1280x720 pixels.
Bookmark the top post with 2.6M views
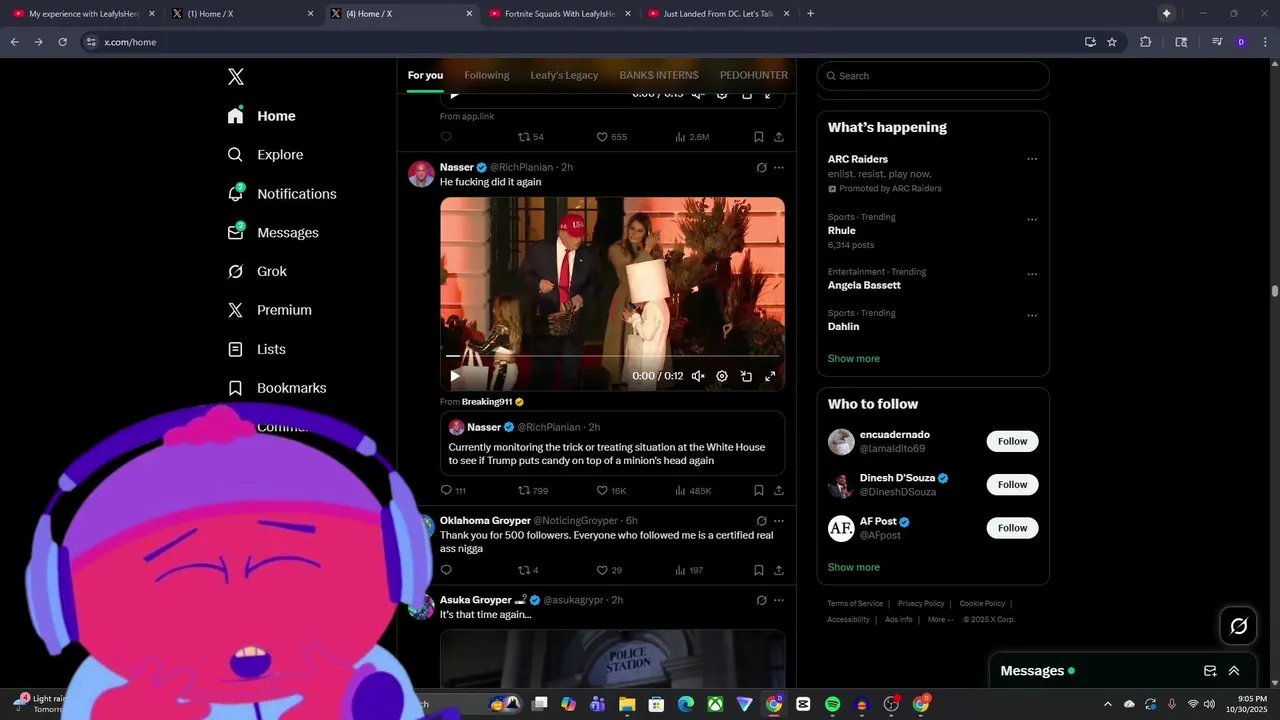(759, 137)
